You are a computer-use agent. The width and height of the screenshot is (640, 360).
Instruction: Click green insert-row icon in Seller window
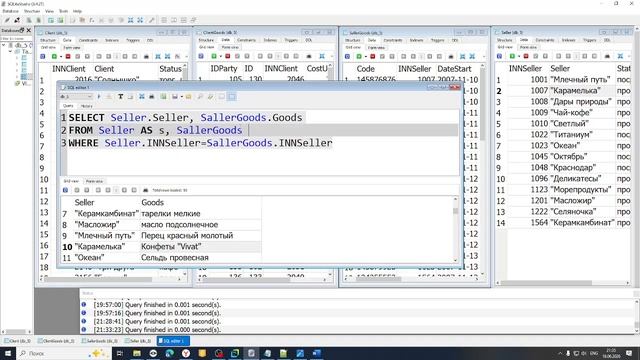(512, 56)
